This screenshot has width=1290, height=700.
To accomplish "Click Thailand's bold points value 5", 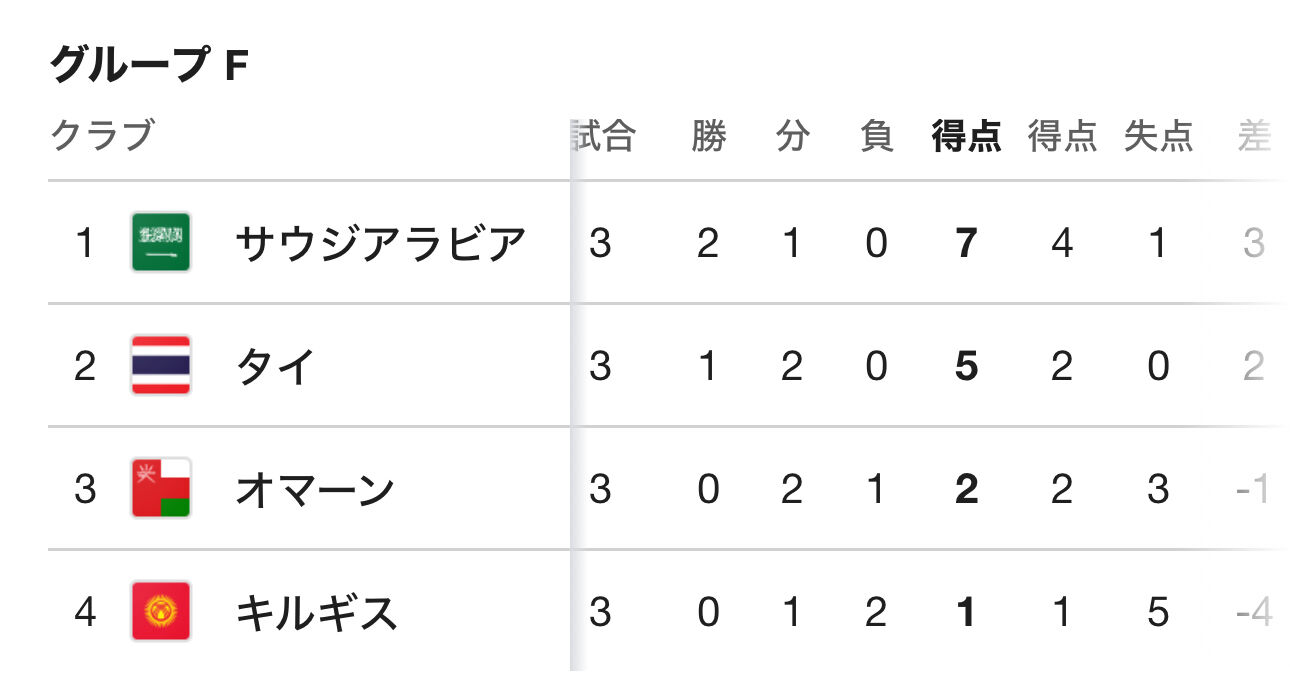I will [966, 366].
